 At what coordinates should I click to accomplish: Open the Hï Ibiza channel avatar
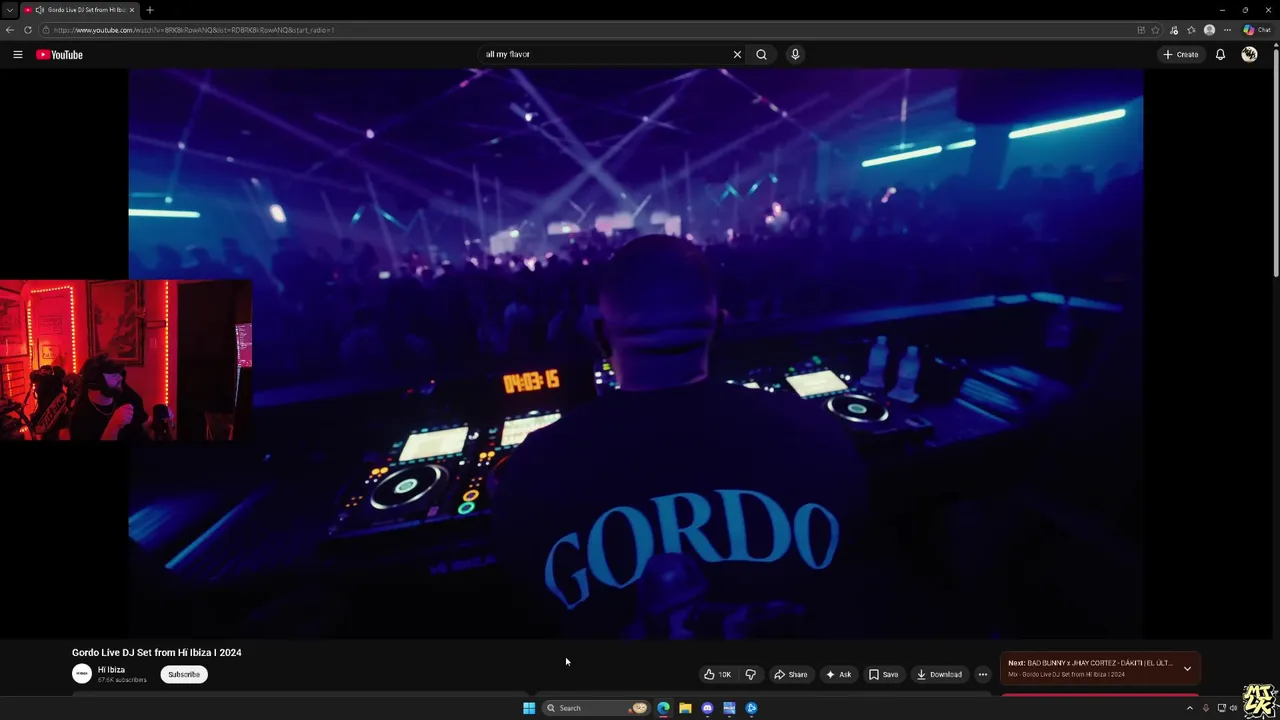tap(81, 674)
